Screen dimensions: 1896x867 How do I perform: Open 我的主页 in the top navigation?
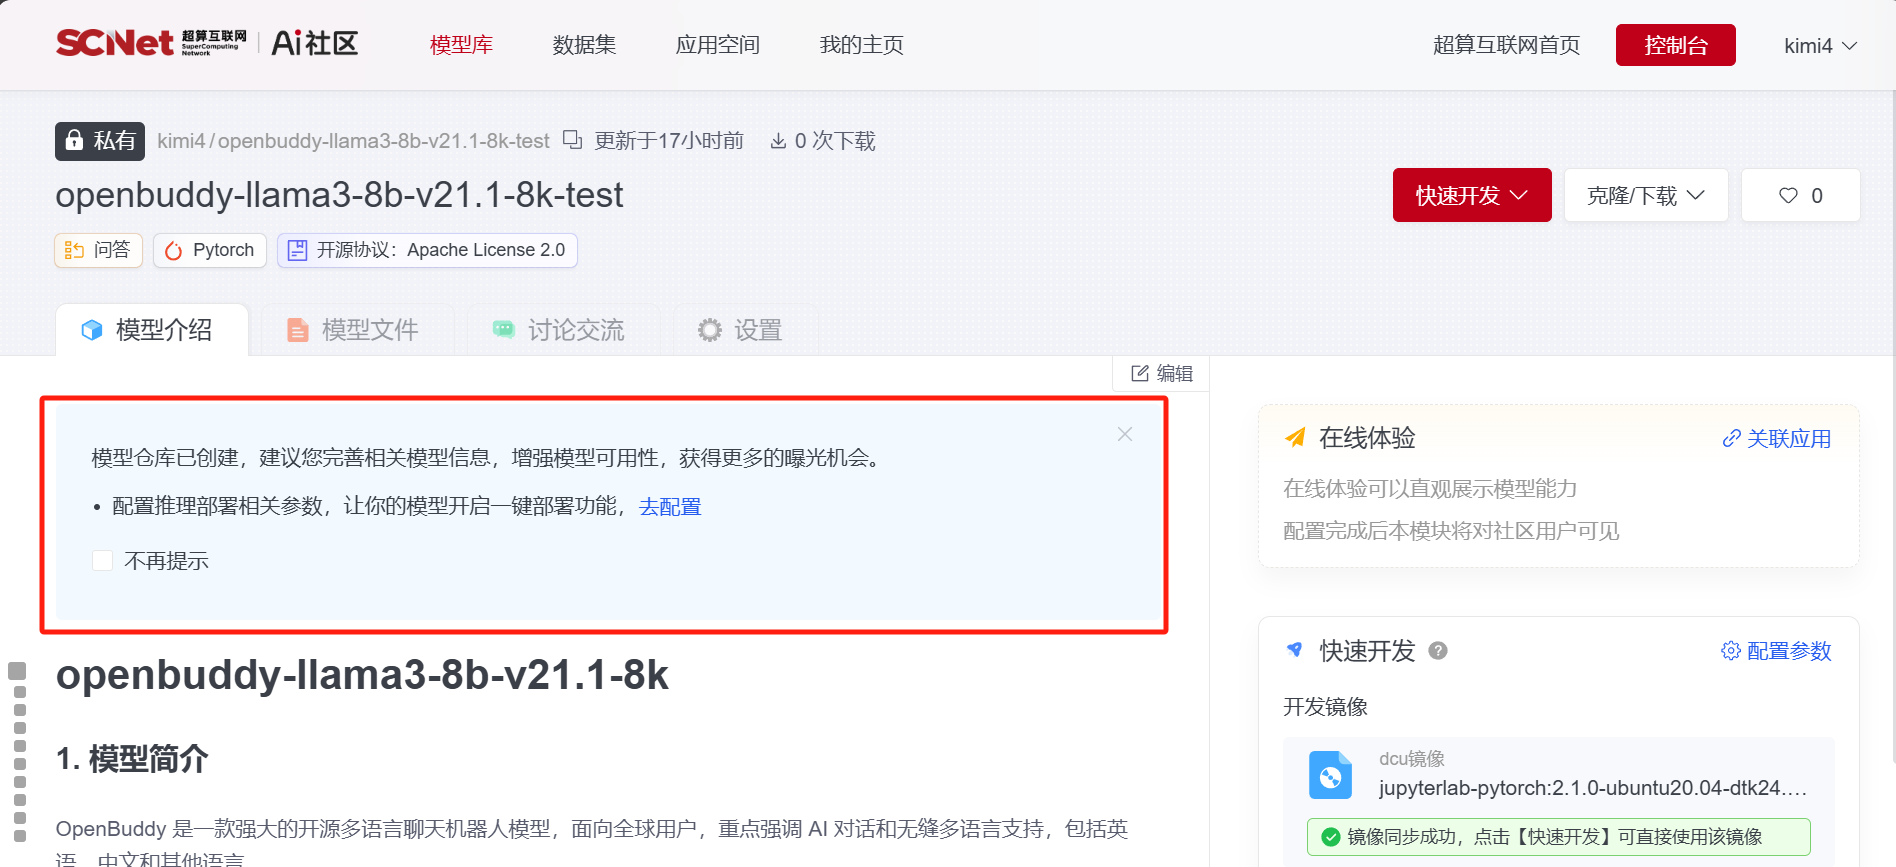[861, 45]
